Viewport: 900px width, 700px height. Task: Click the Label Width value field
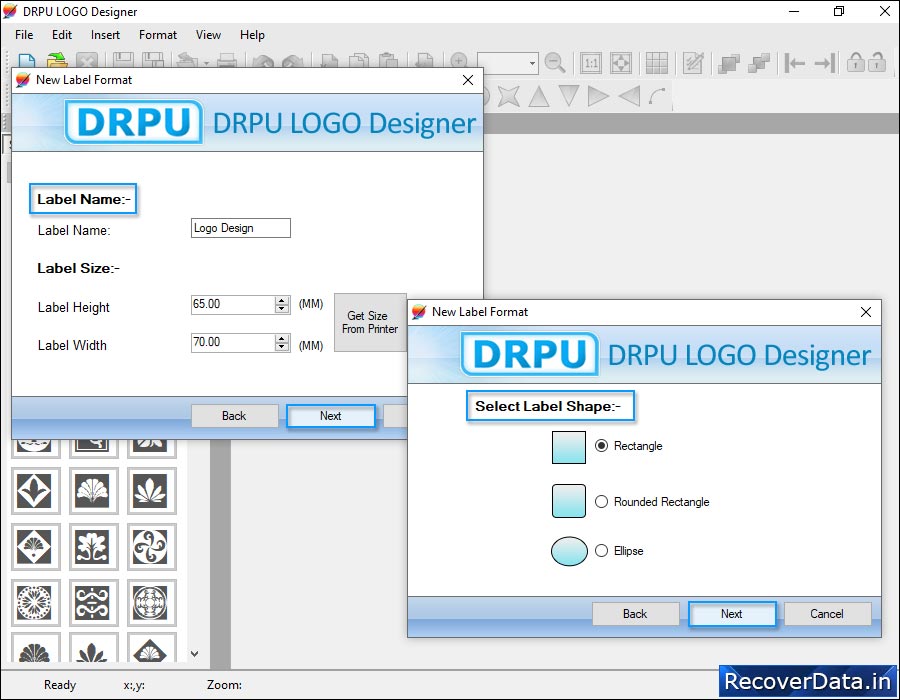click(233, 343)
